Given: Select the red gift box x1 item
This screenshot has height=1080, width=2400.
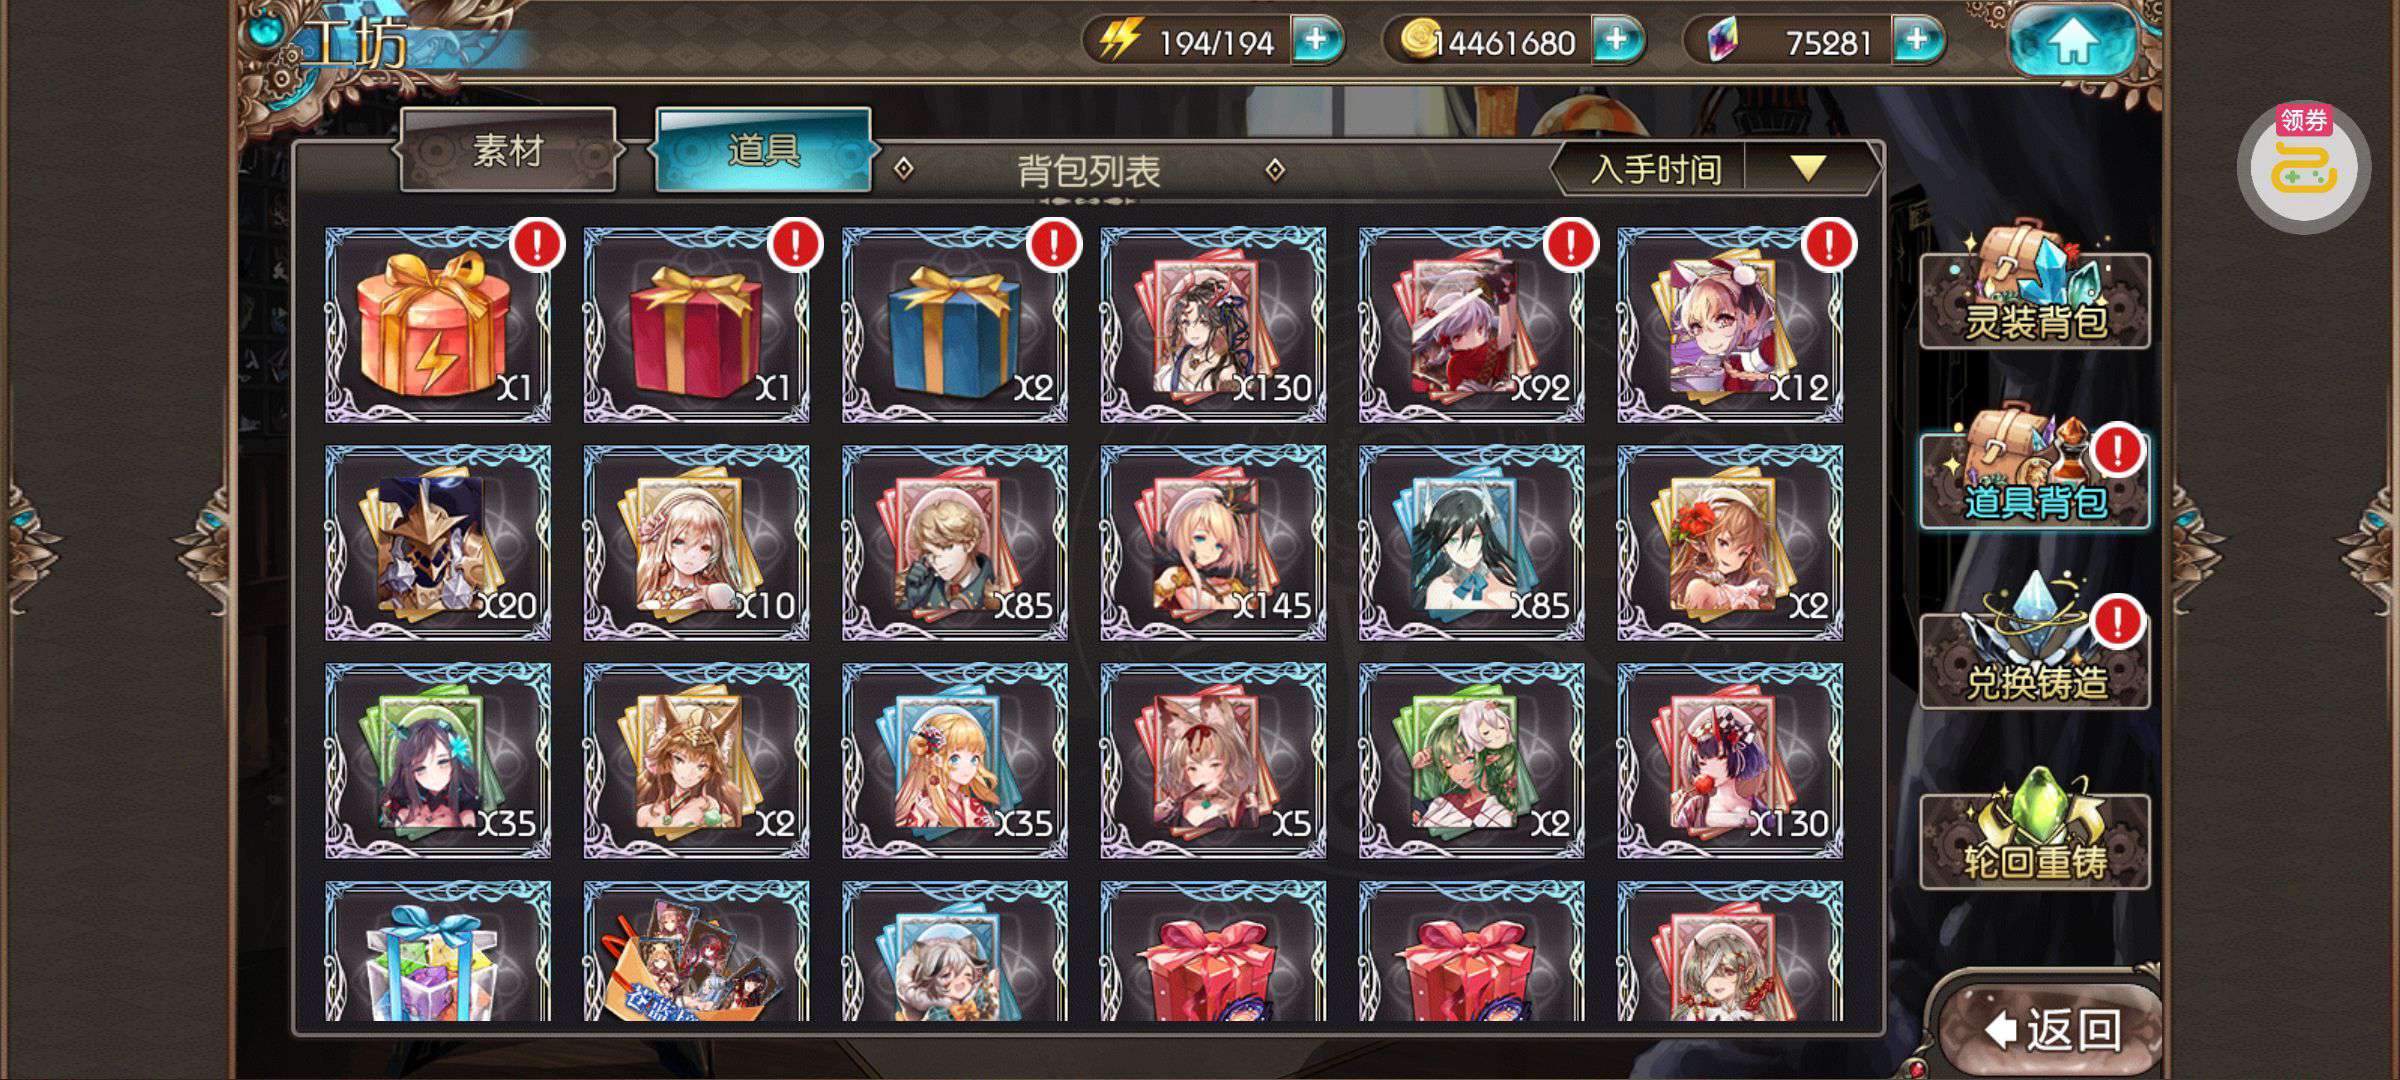Looking at the screenshot, I should tap(696, 325).
